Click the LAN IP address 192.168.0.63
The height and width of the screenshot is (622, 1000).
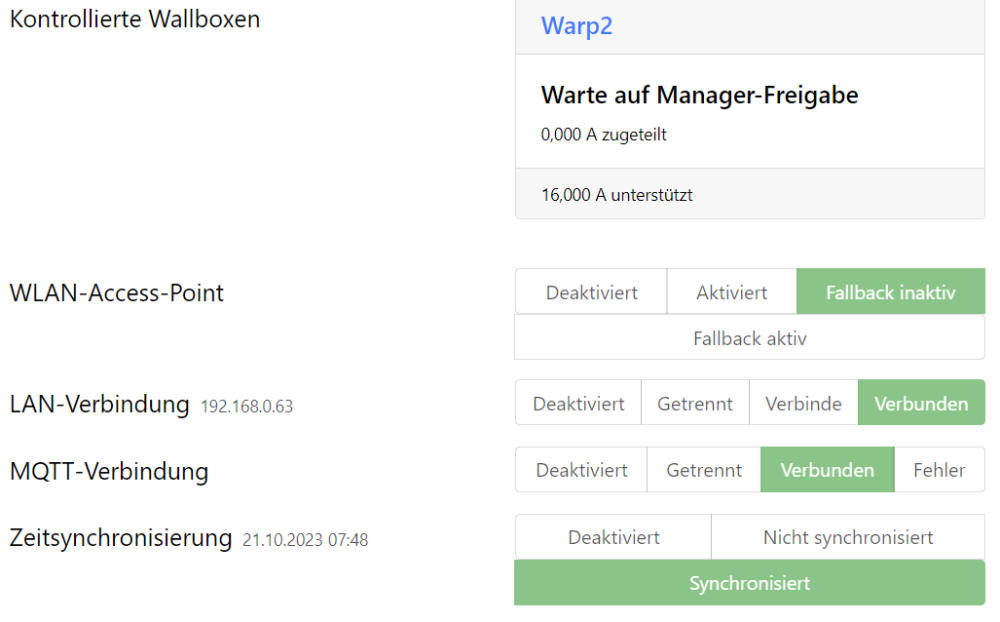pos(247,407)
